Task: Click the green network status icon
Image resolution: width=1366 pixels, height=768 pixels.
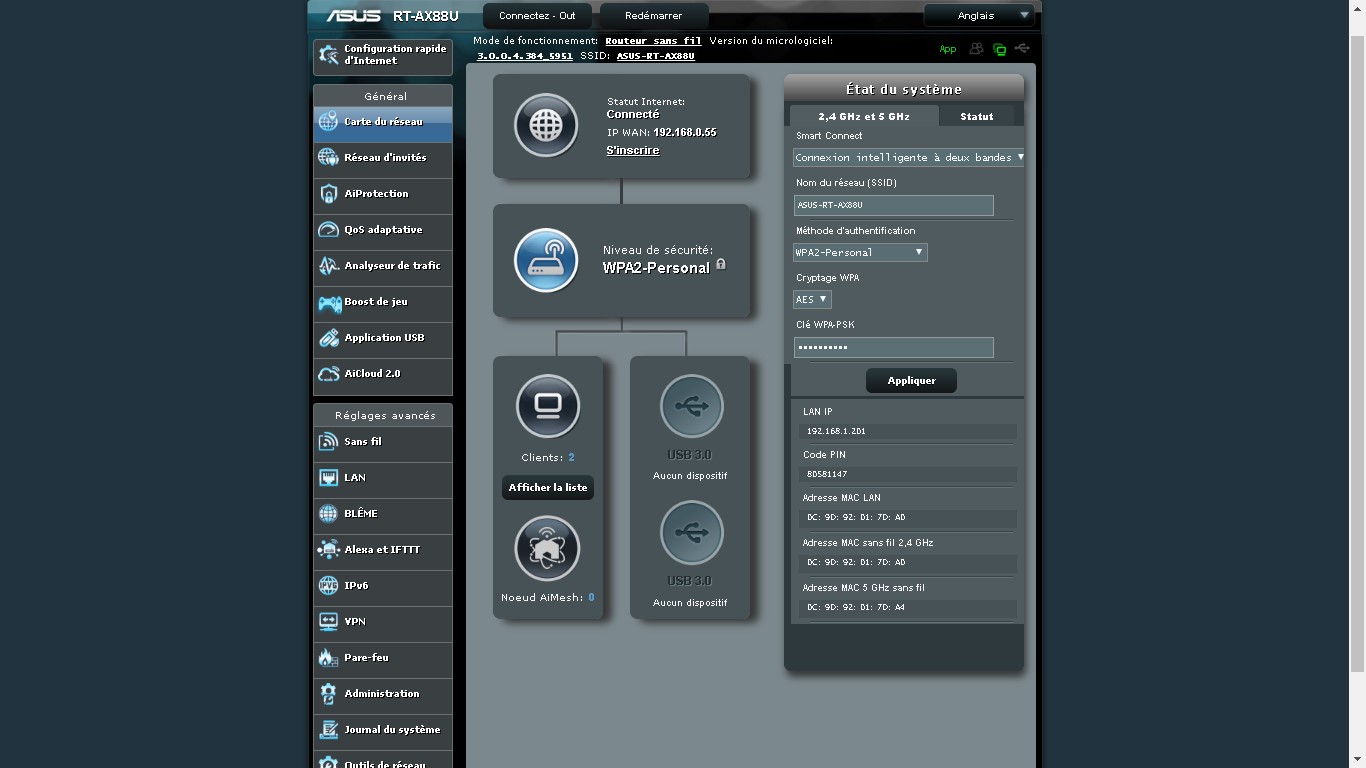Action: [x=999, y=49]
